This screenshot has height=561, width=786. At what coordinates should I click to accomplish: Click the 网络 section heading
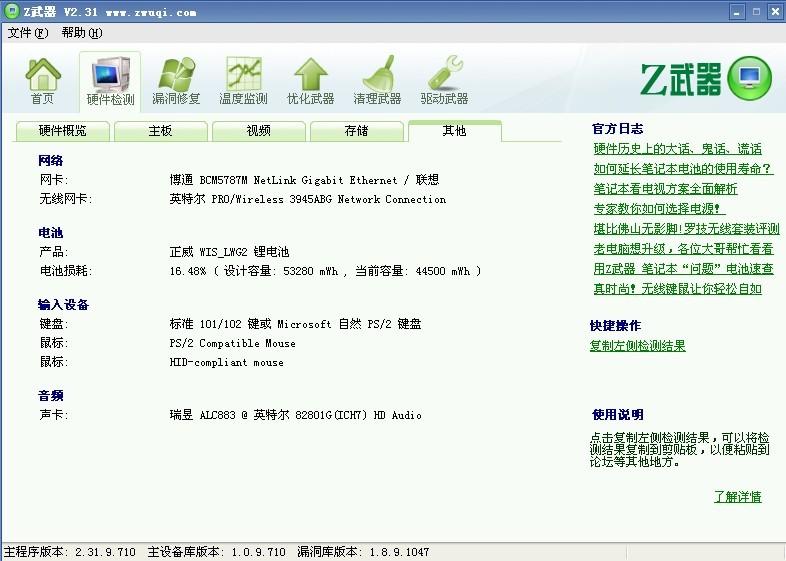tap(51, 160)
